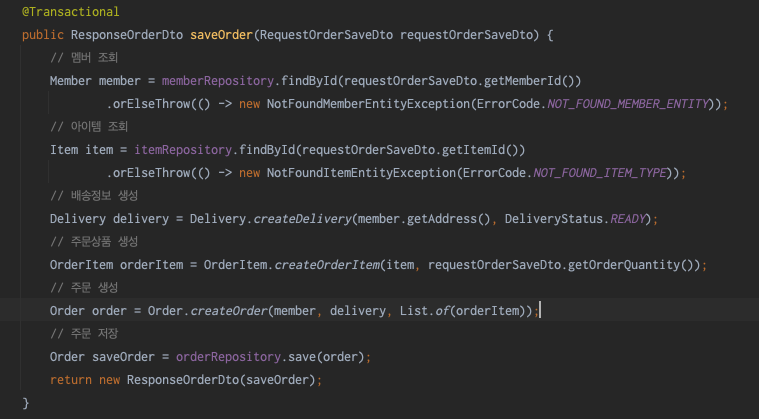This screenshot has width=759, height=419.
Task: Click getItemId() method call
Action: [x=480, y=150]
